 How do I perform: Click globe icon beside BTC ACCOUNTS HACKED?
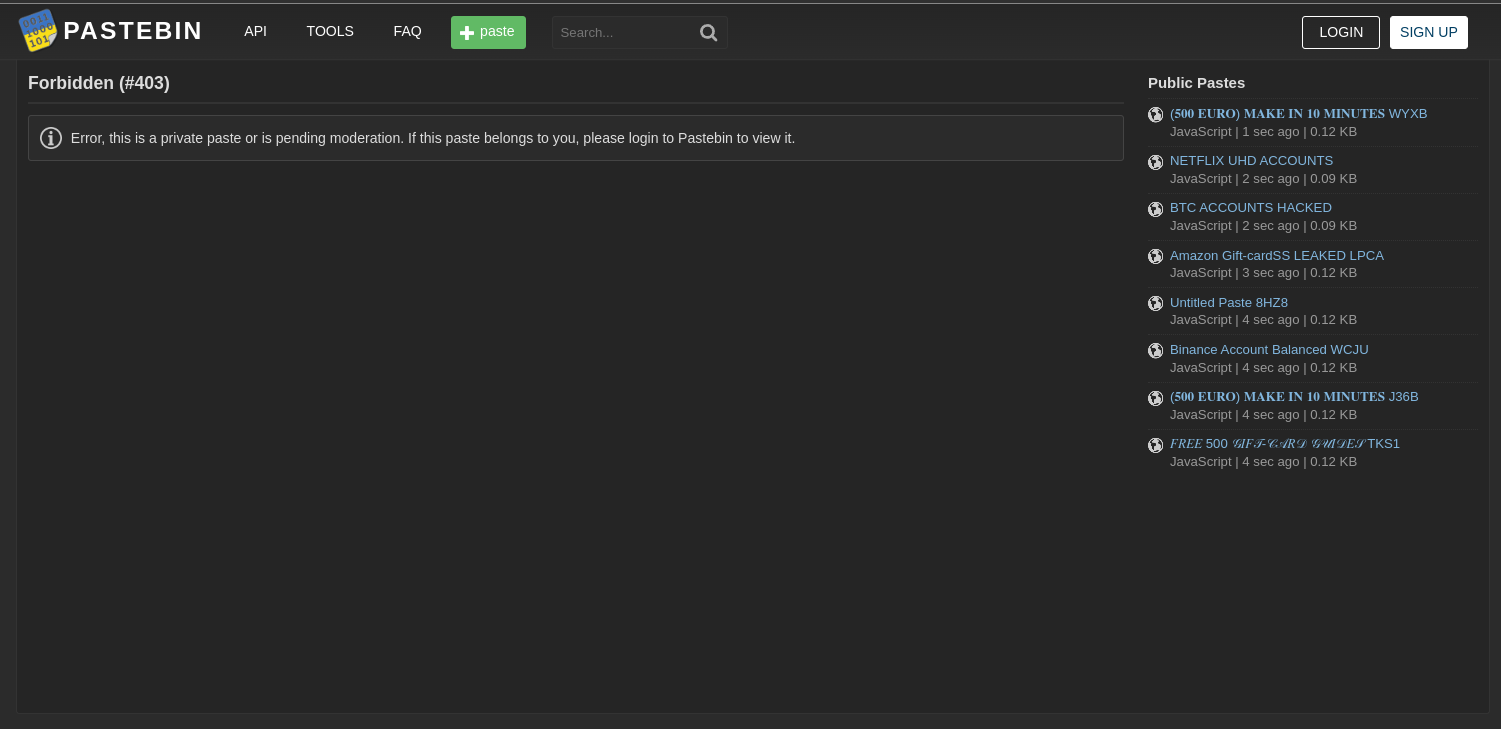click(x=1156, y=209)
